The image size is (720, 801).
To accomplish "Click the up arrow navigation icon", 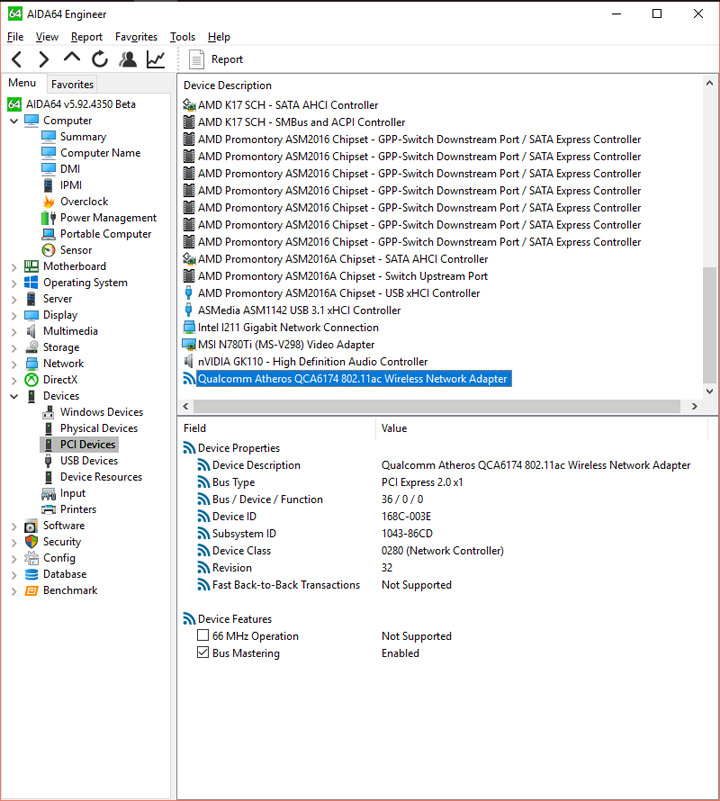I will 72,58.
